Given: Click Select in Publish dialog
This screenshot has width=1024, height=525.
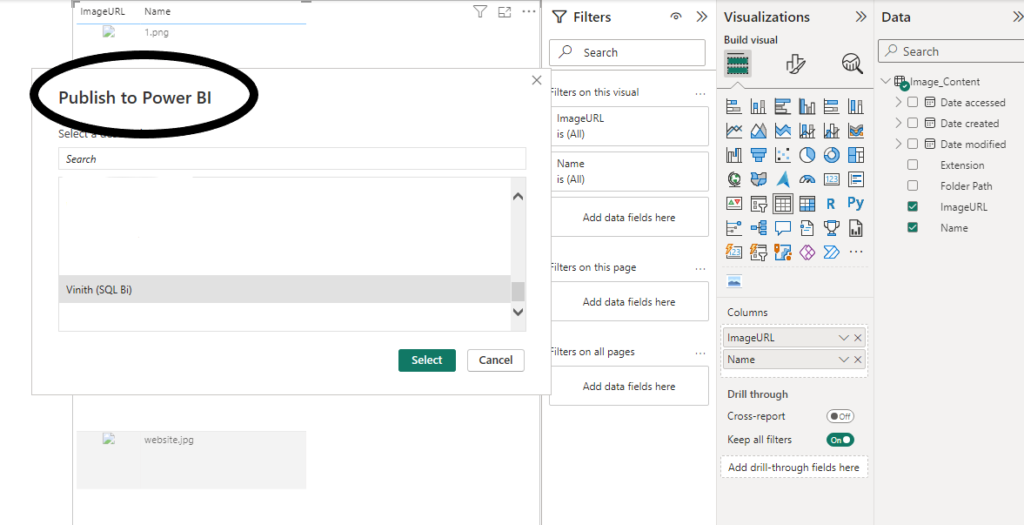Looking at the screenshot, I should 427,360.
